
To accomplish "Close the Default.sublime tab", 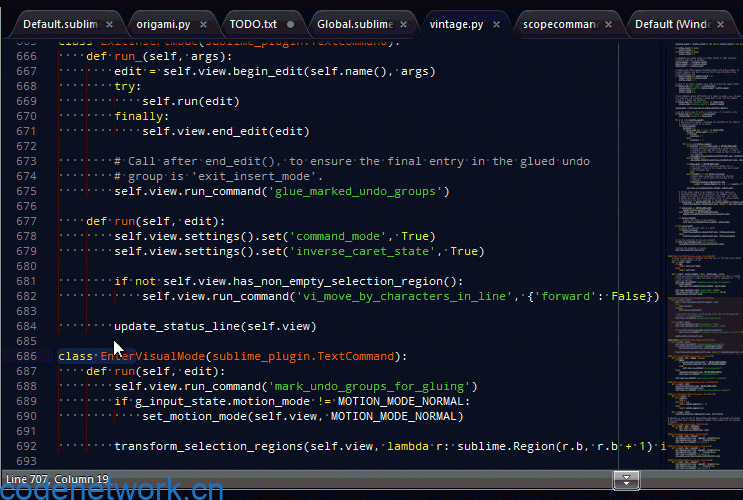I will coord(109,24).
